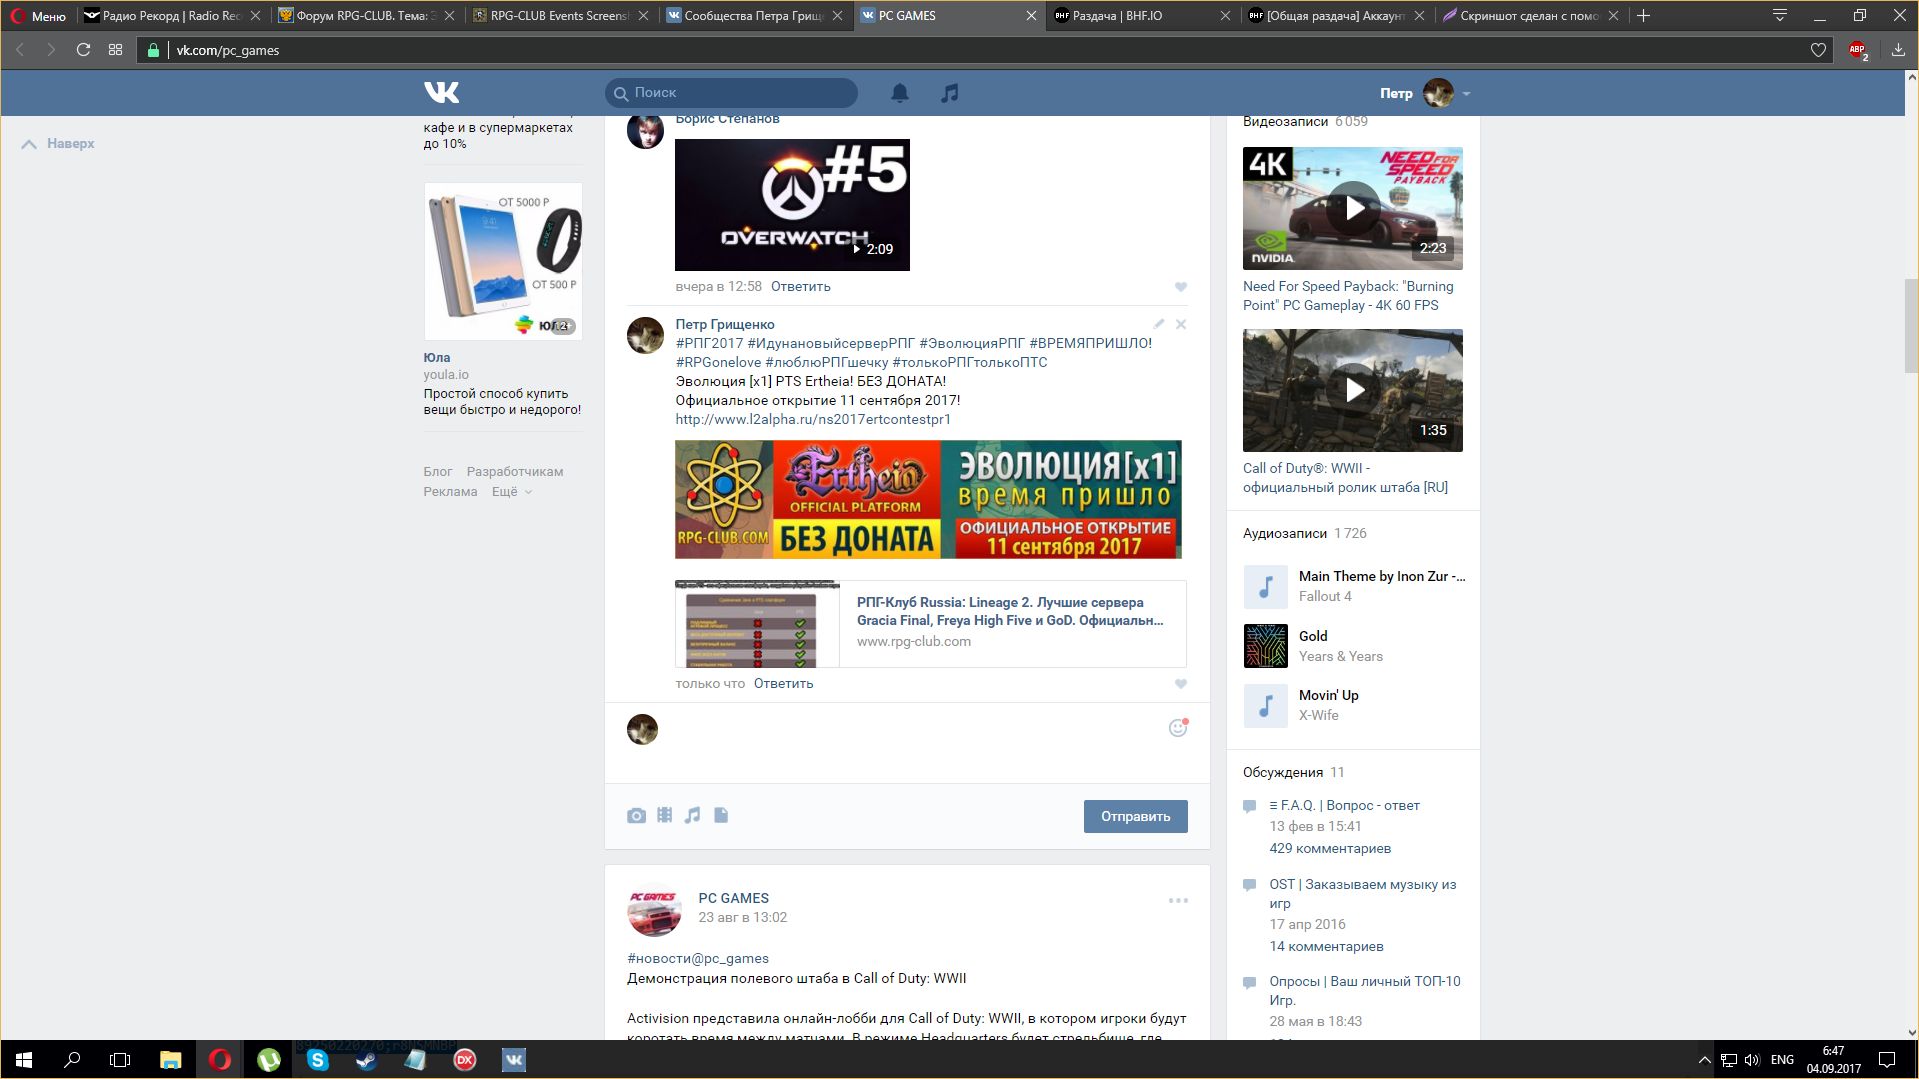Open F.A.Q. Вопрос - ответ discussion

[1344, 805]
